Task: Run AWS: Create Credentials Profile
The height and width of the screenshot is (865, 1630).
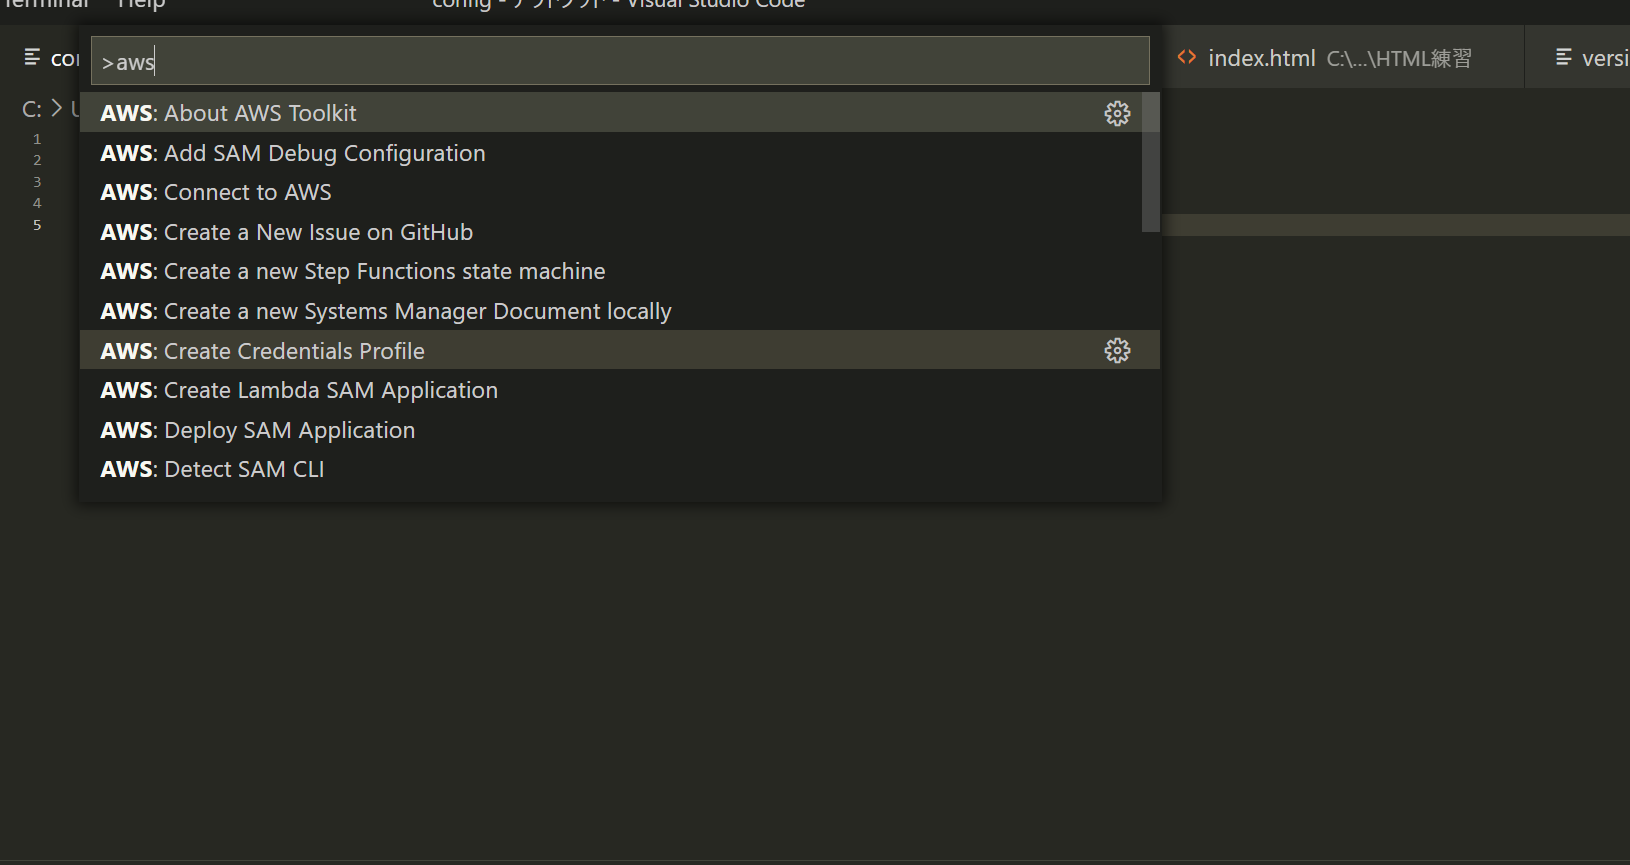Action: (x=620, y=350)
